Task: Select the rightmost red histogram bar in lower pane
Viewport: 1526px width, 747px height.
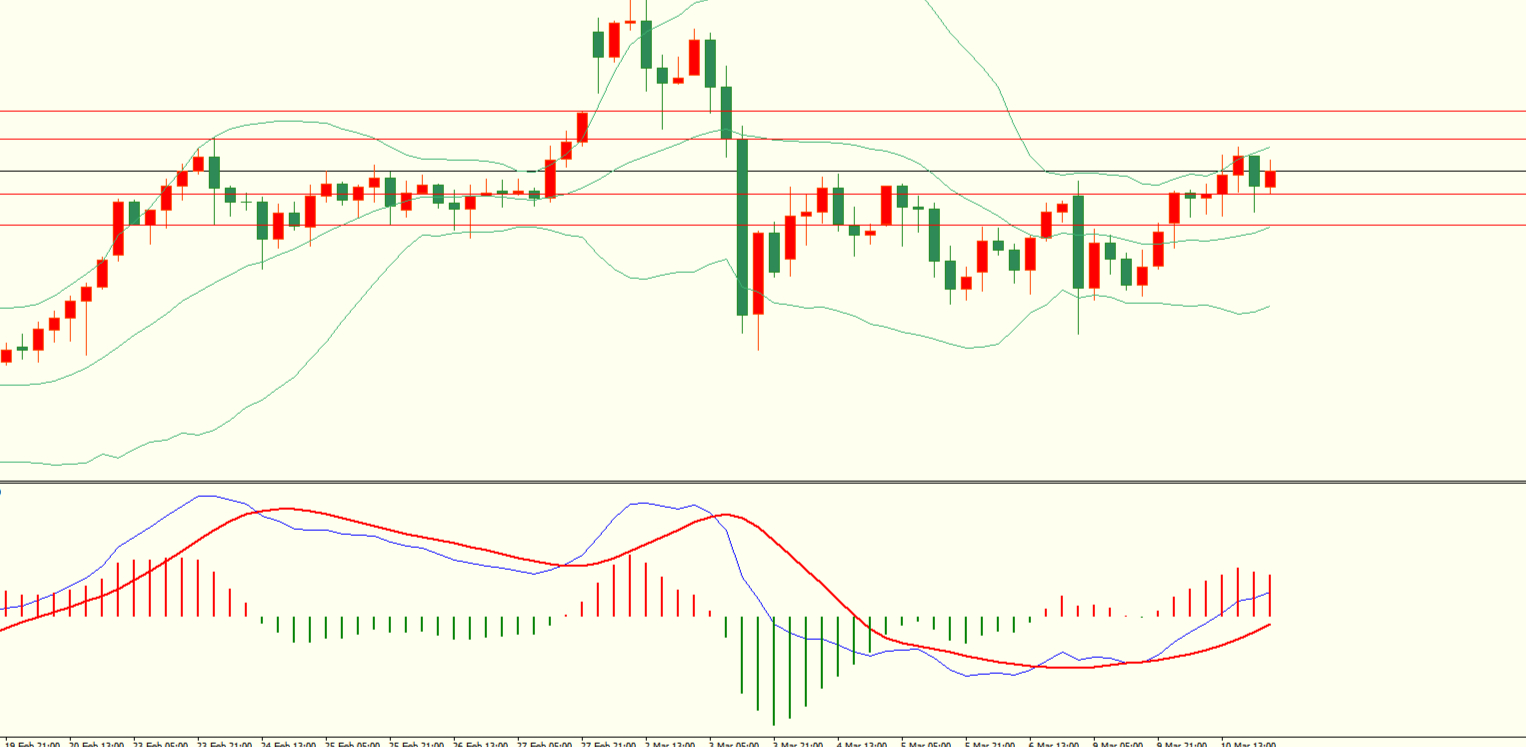Action: [x=1270, y=595]
